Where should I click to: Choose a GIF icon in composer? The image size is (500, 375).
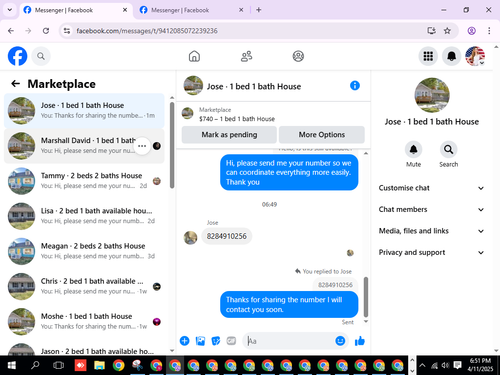click(x=231, y=341)
